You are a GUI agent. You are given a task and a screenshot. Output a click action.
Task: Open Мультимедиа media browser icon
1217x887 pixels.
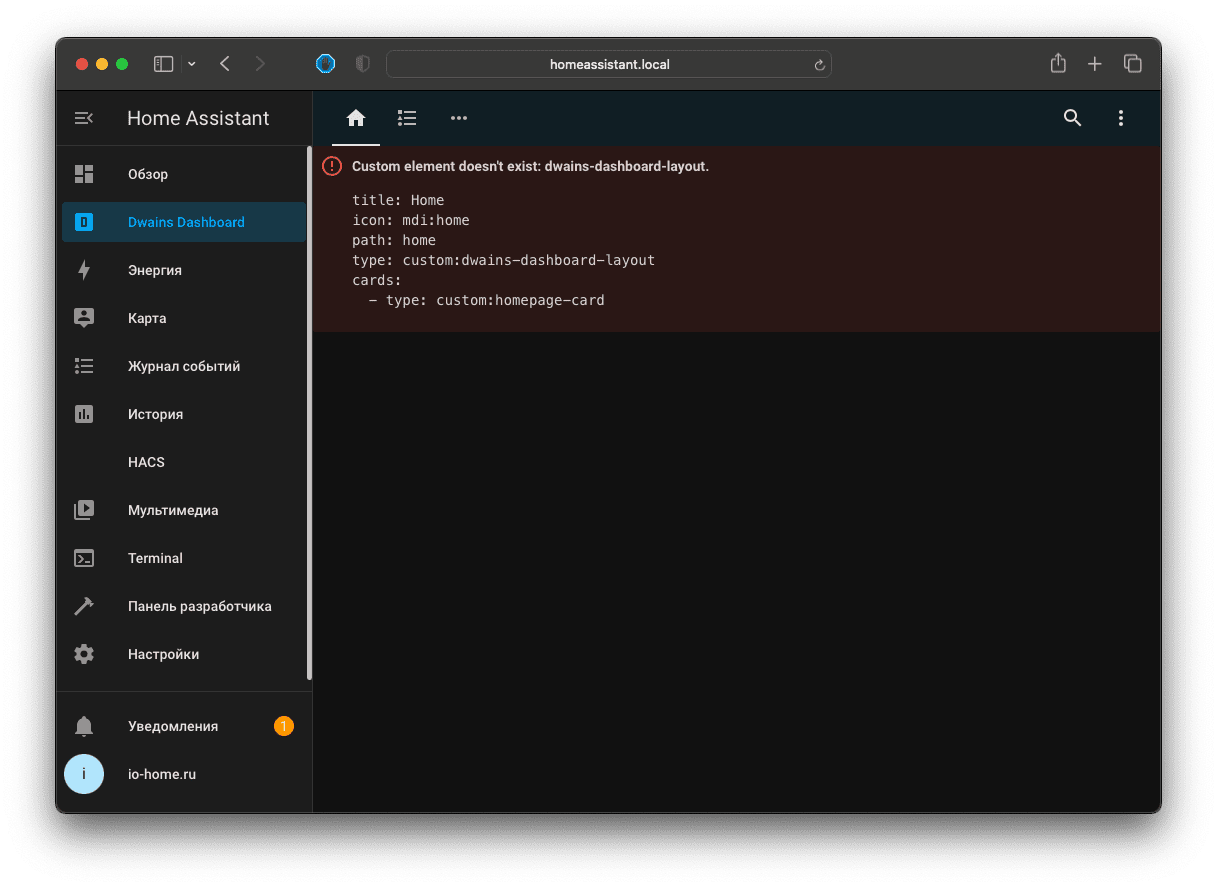84,510
